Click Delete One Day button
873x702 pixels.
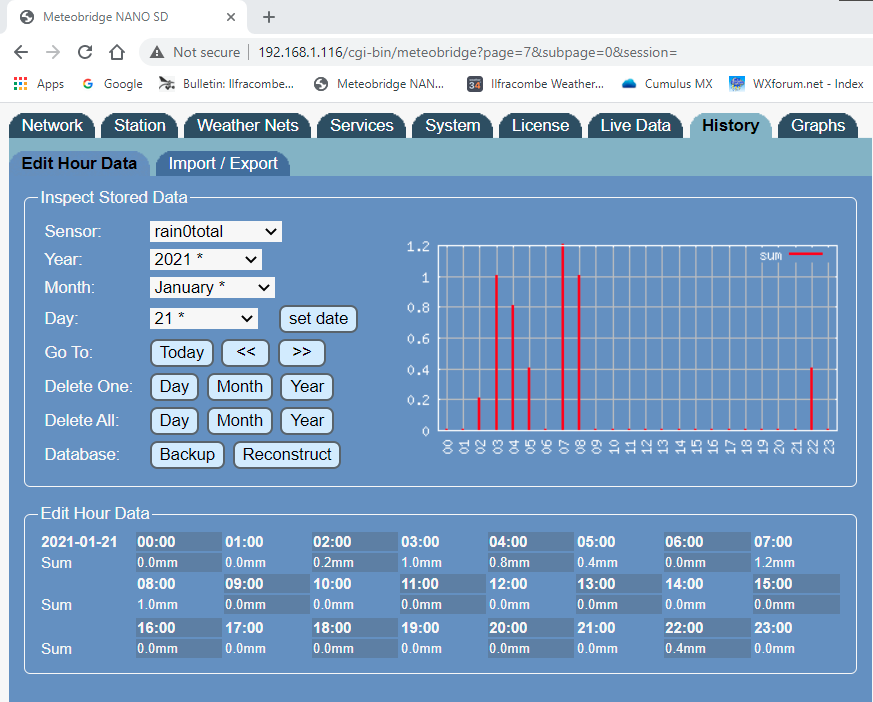click(x=174, y=386)
